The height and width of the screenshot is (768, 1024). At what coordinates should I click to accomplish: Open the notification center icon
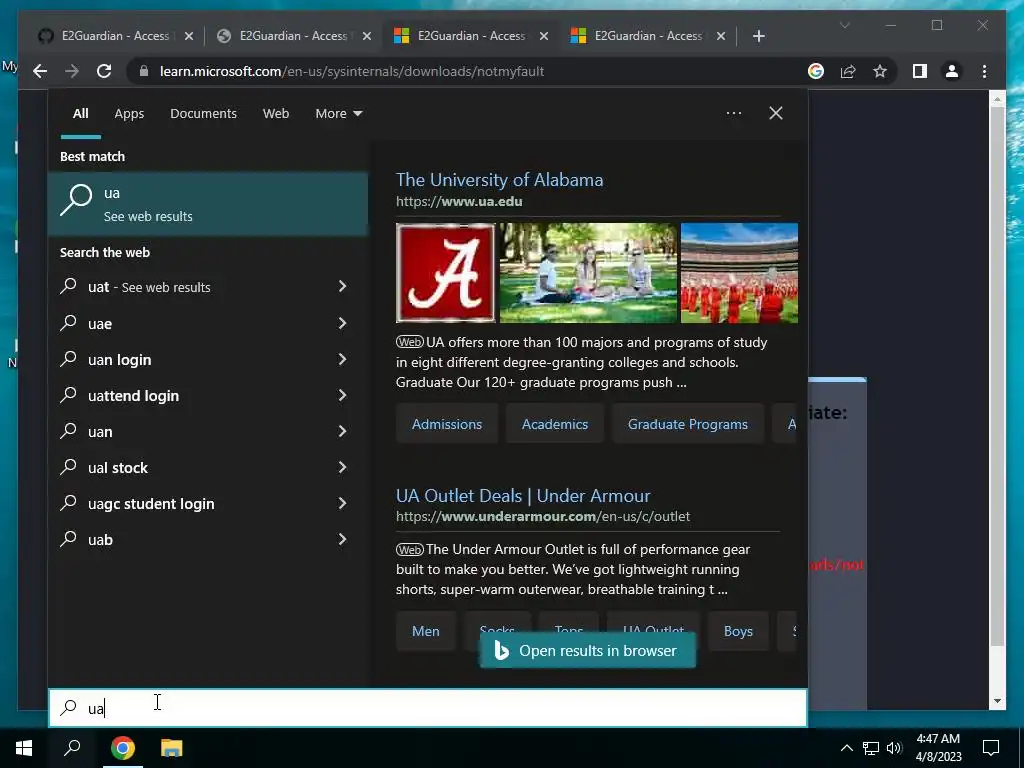991,748
